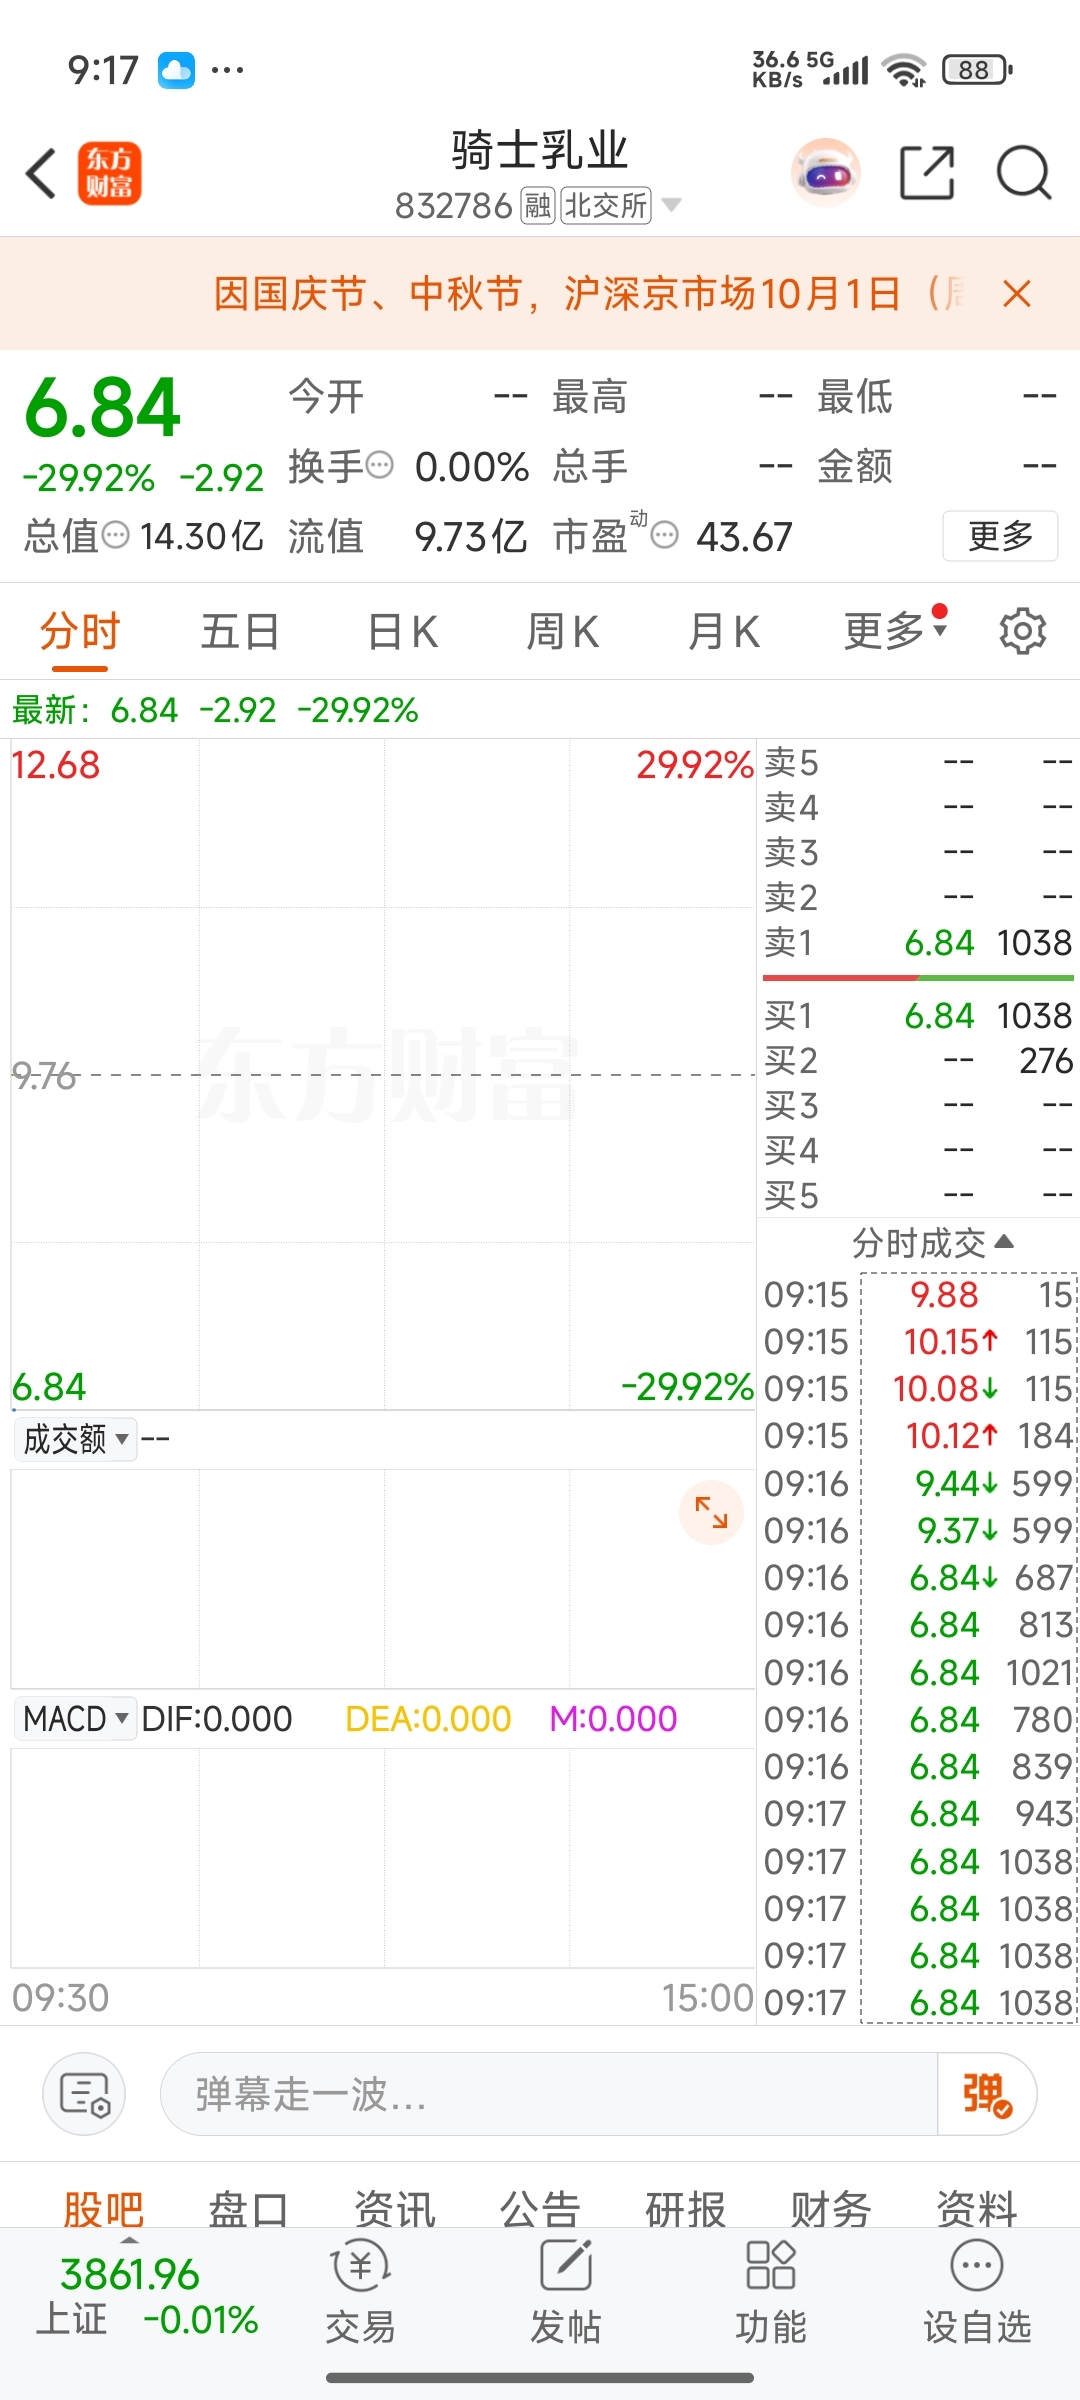Open the 更多 quote details button
This screenshot has height=2400, width=1080.
click(x=1000, y=536)
